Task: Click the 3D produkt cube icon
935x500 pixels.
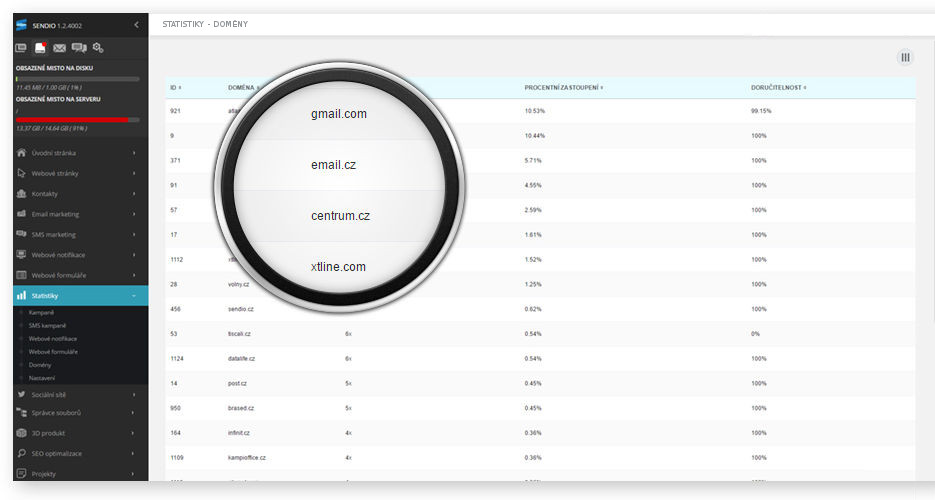Action: pos(21,433)
